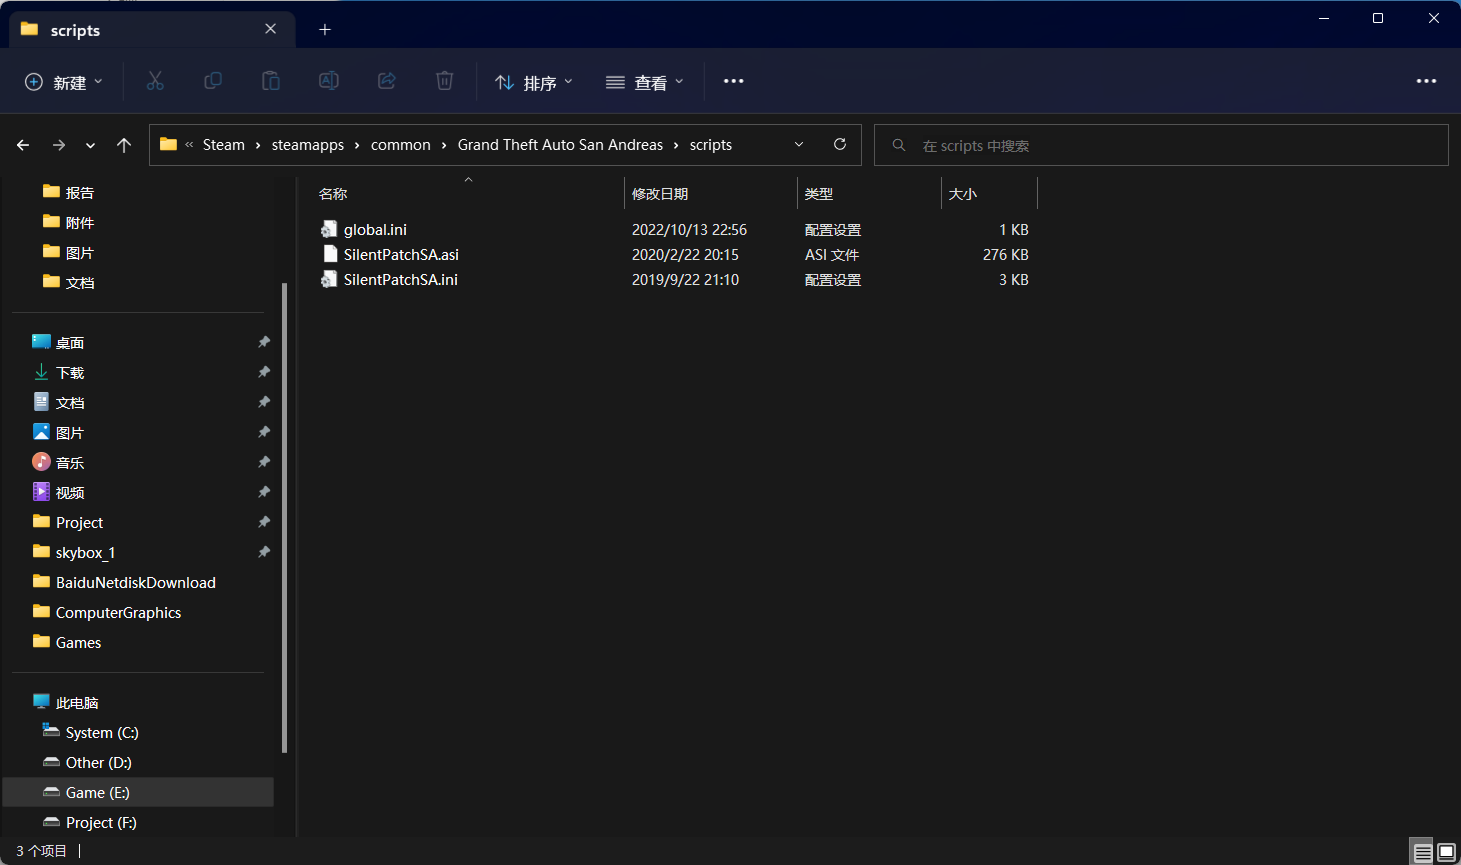Click the 2022/10/13 22:56 date cell

pos(689,230)
